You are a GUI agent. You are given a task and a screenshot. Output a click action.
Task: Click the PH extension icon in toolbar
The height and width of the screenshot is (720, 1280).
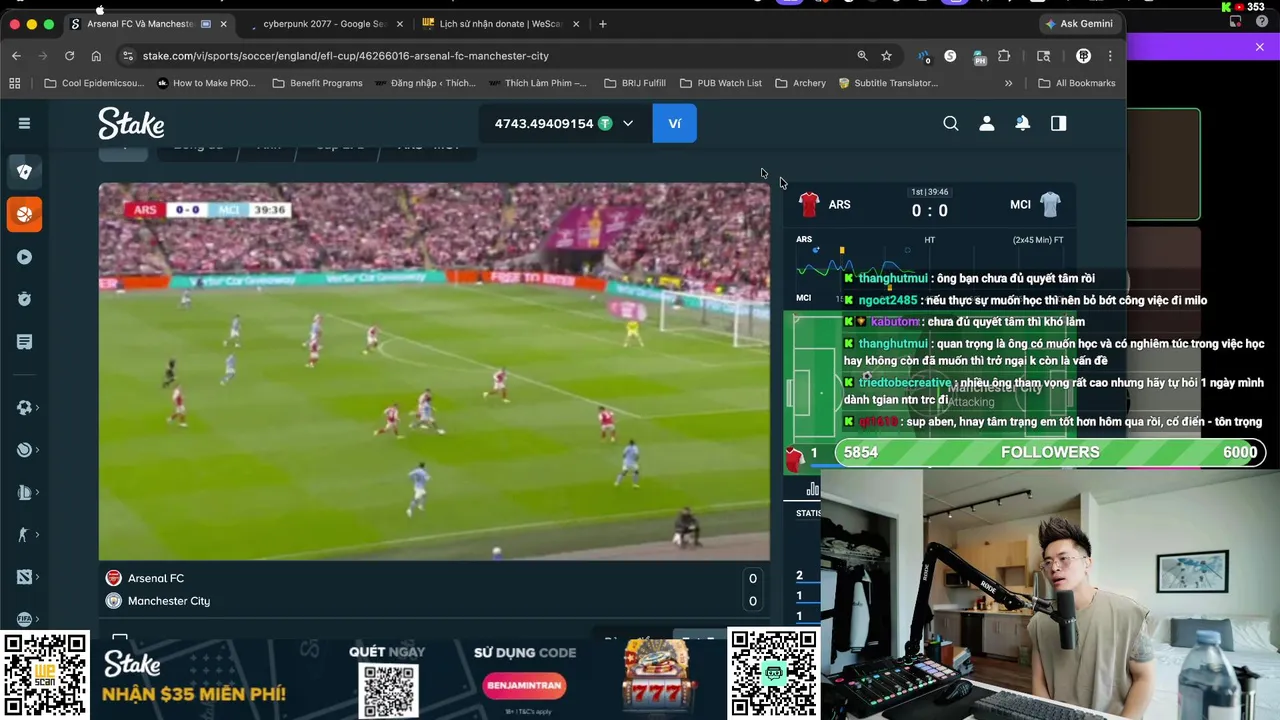980,56
